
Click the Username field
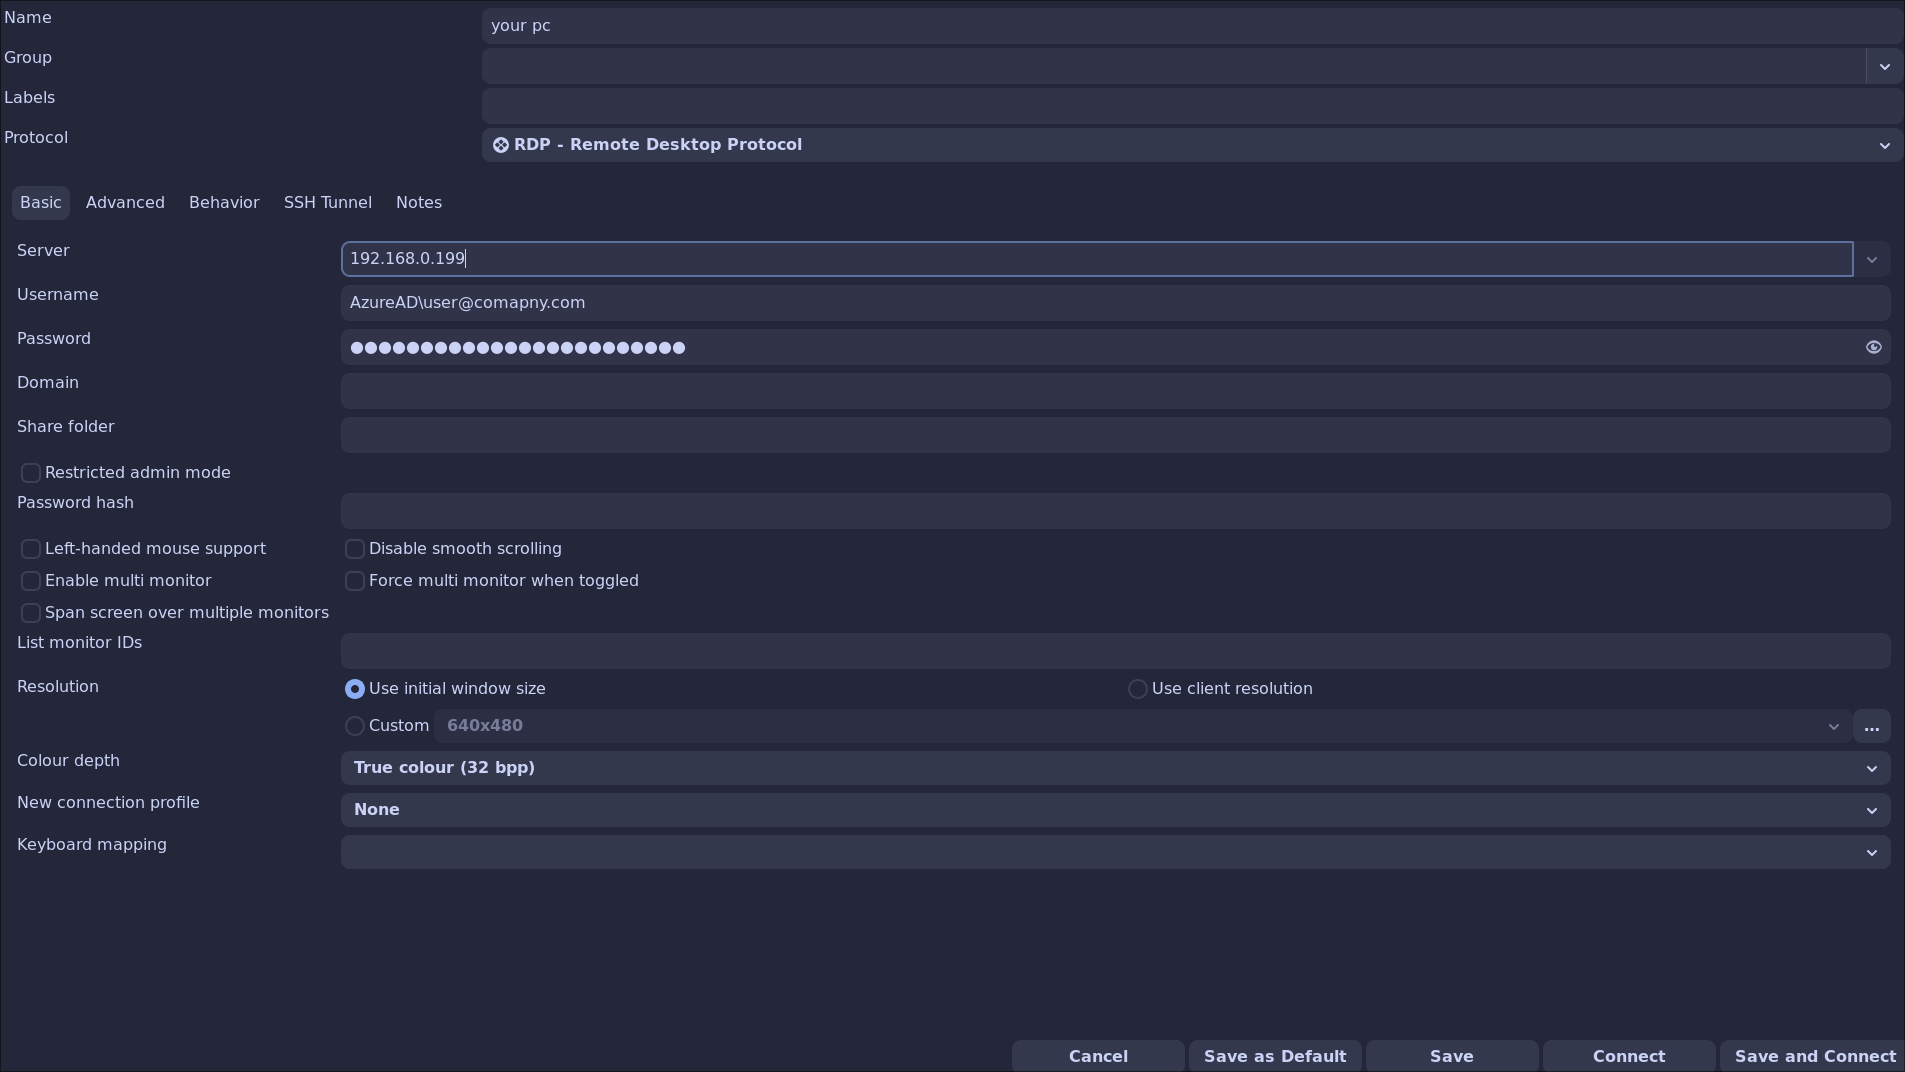tap(1115, 303)
